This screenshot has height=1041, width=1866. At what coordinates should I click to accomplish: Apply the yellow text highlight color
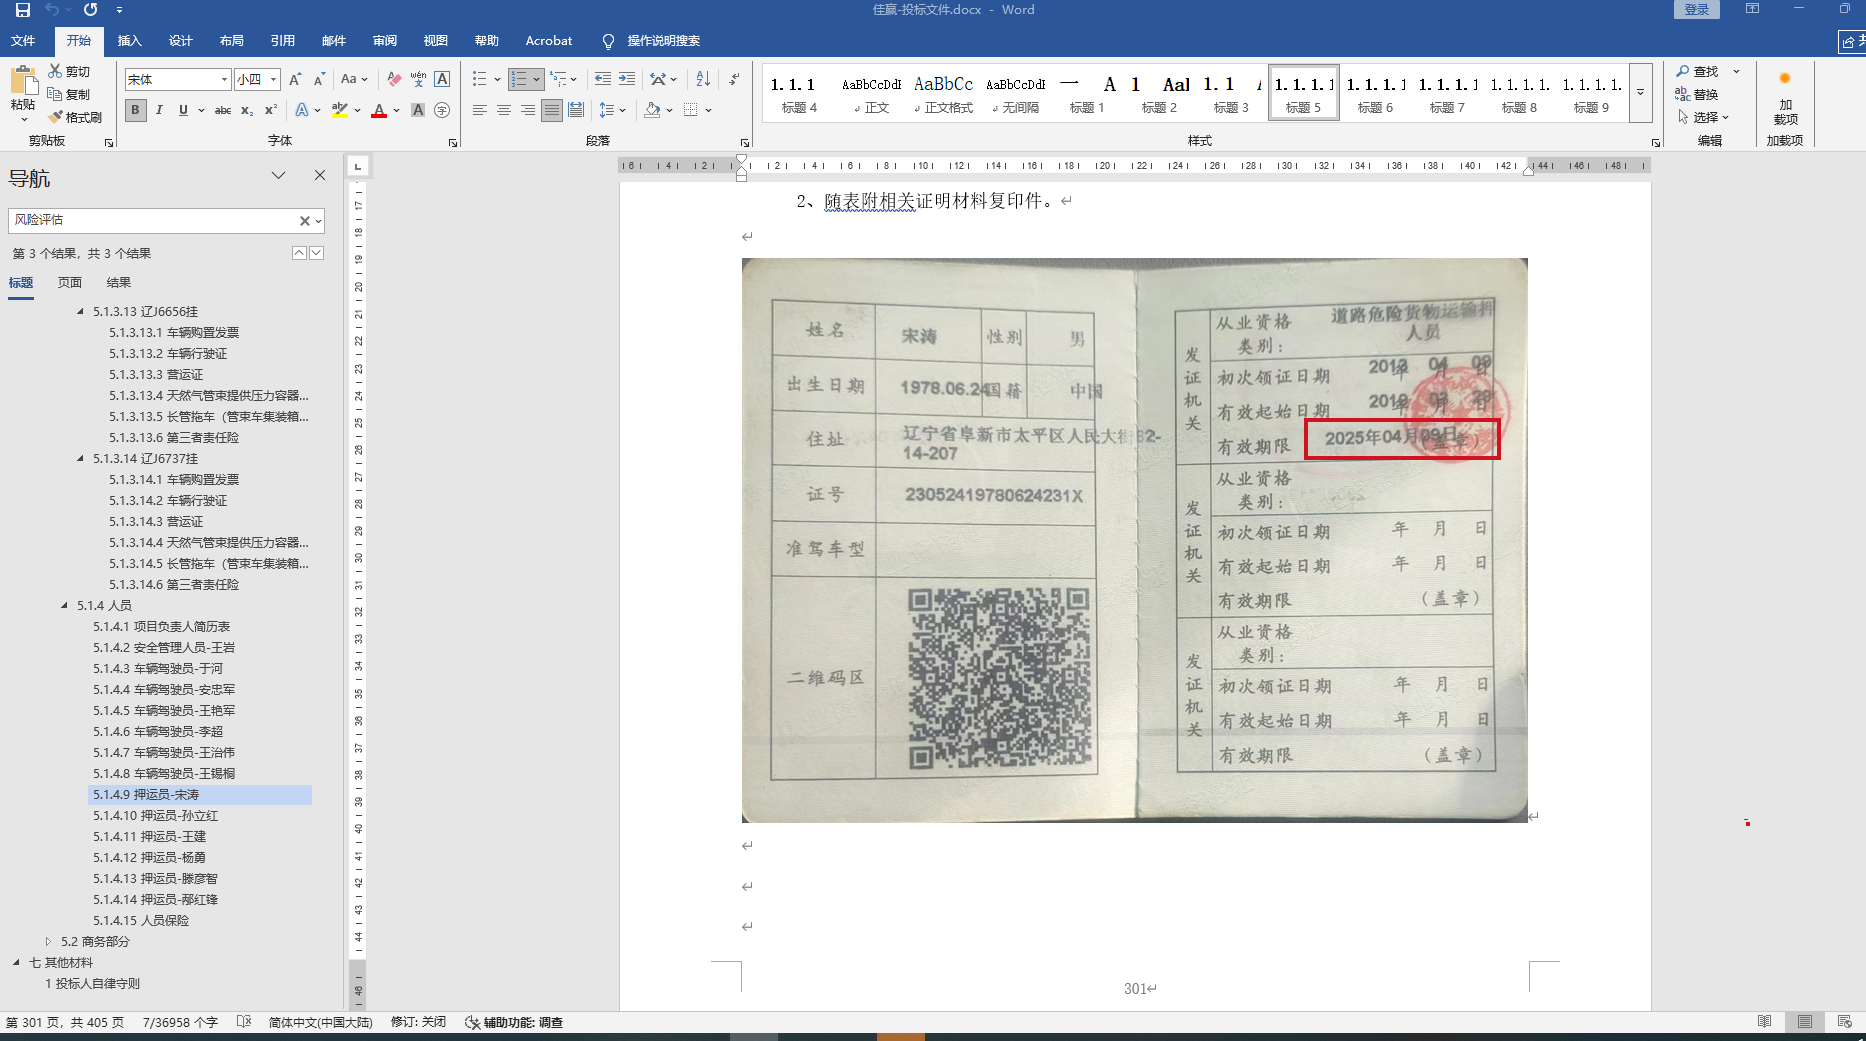pyautogui.click(x=340, y=110)
